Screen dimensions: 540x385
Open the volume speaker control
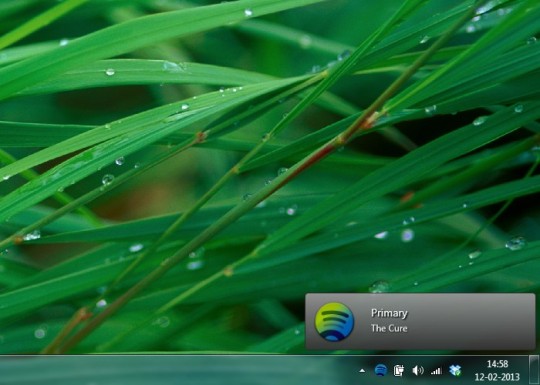click(x=418, y=371)
